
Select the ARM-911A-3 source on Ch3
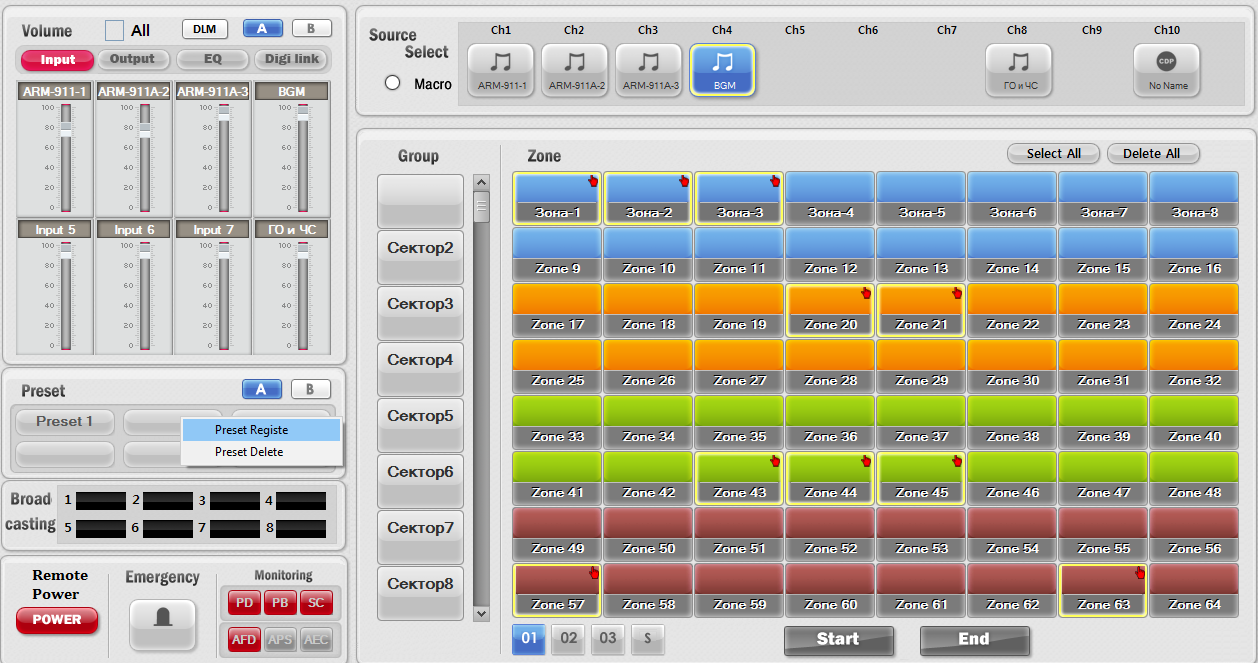[649, 70]
